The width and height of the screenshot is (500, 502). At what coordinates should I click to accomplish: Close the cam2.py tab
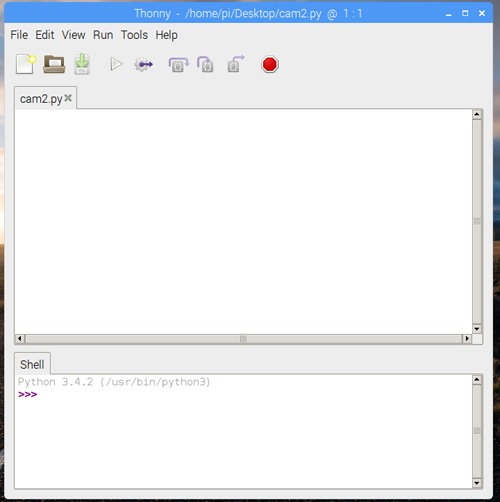click(68, 98)
